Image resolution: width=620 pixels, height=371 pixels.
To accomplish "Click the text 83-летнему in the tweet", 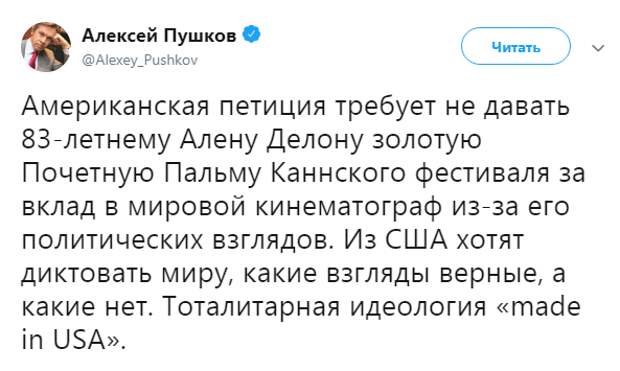I will [95, 140].
